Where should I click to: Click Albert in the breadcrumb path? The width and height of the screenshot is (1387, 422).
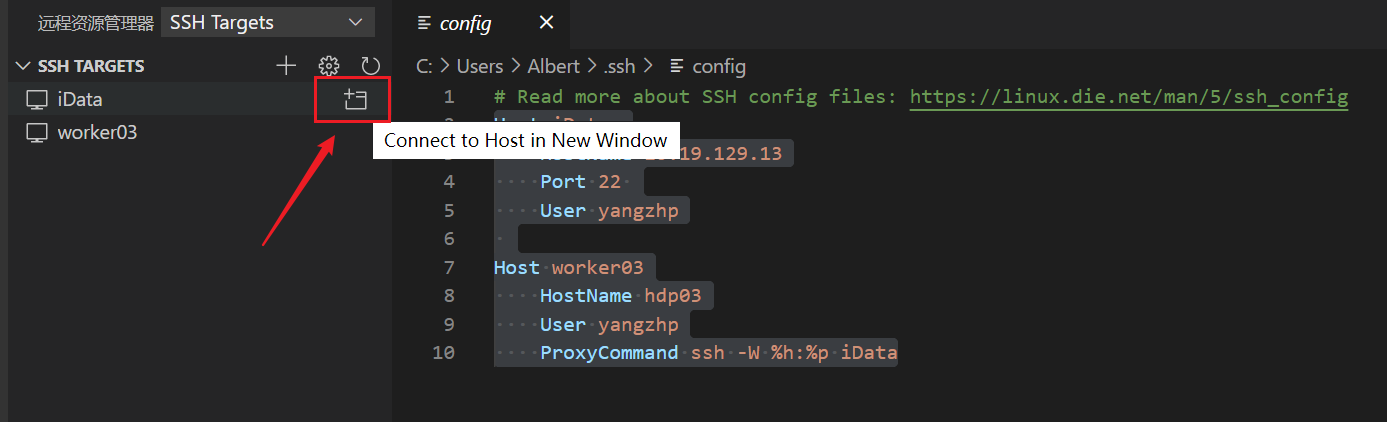pyautogui.click(x=554, y=66)
